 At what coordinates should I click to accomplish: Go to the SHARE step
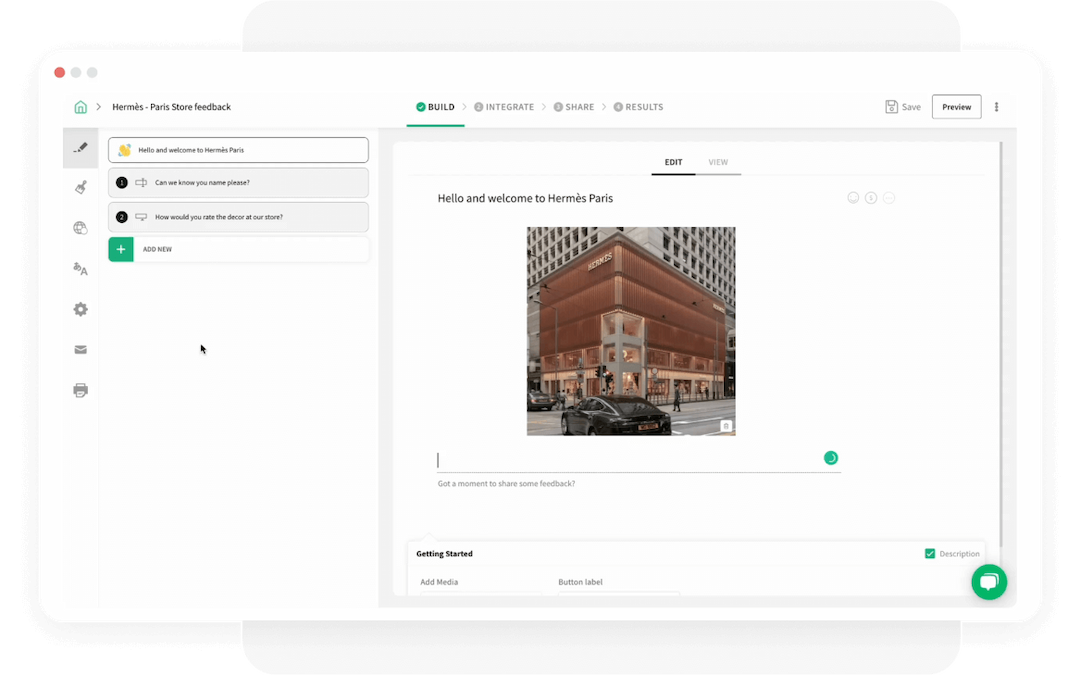tap(574, 106)
